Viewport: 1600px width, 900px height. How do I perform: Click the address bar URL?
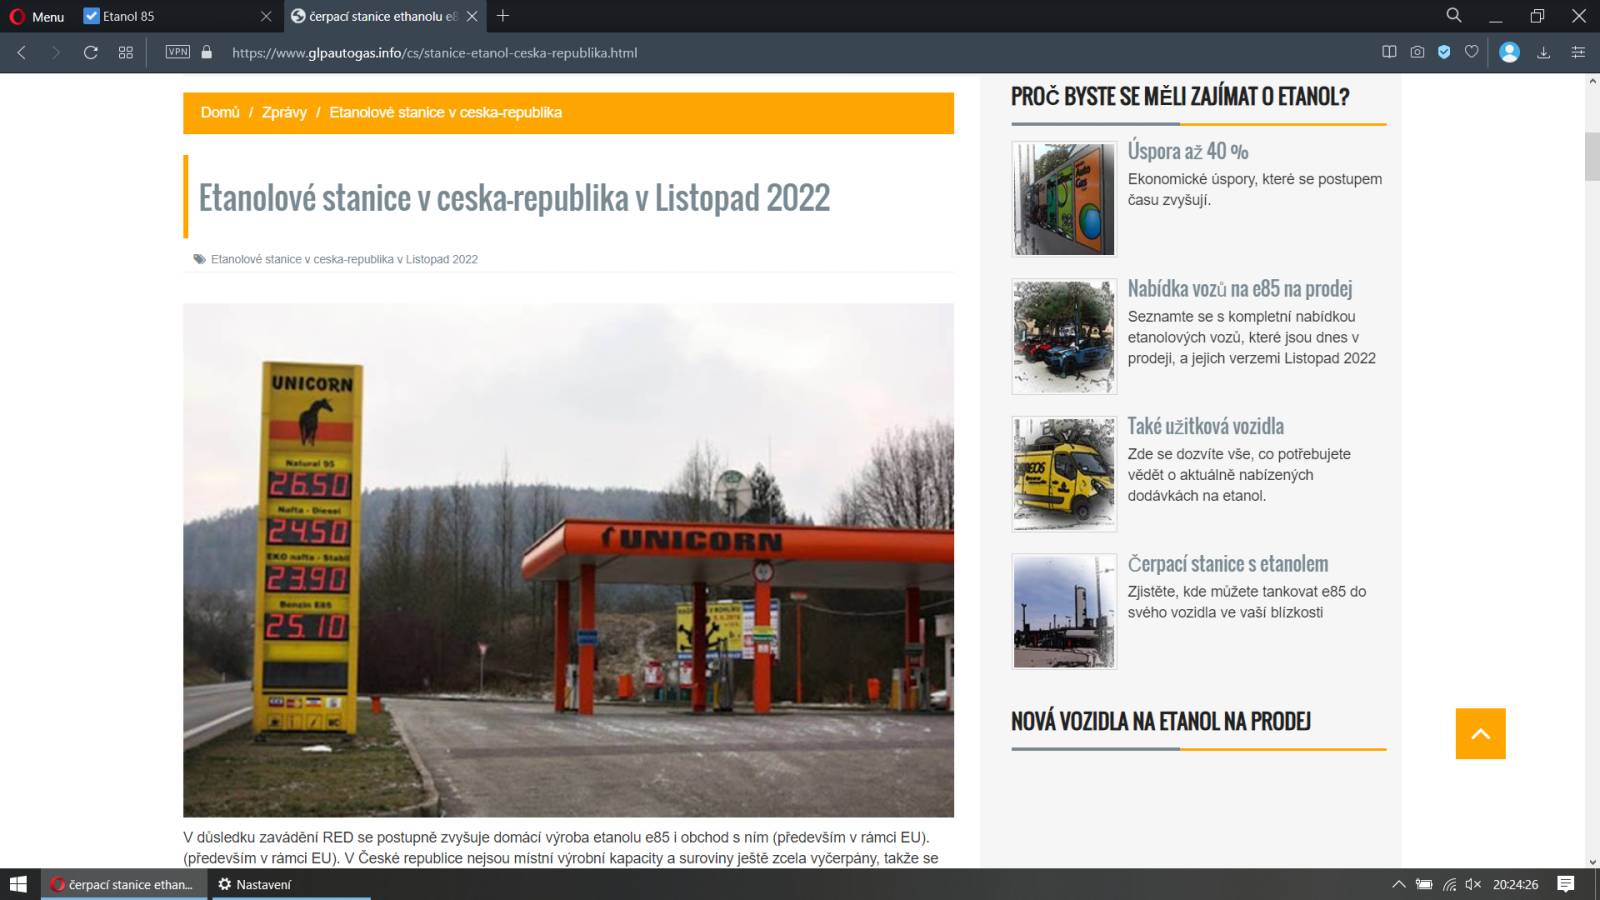pos(434,53)
